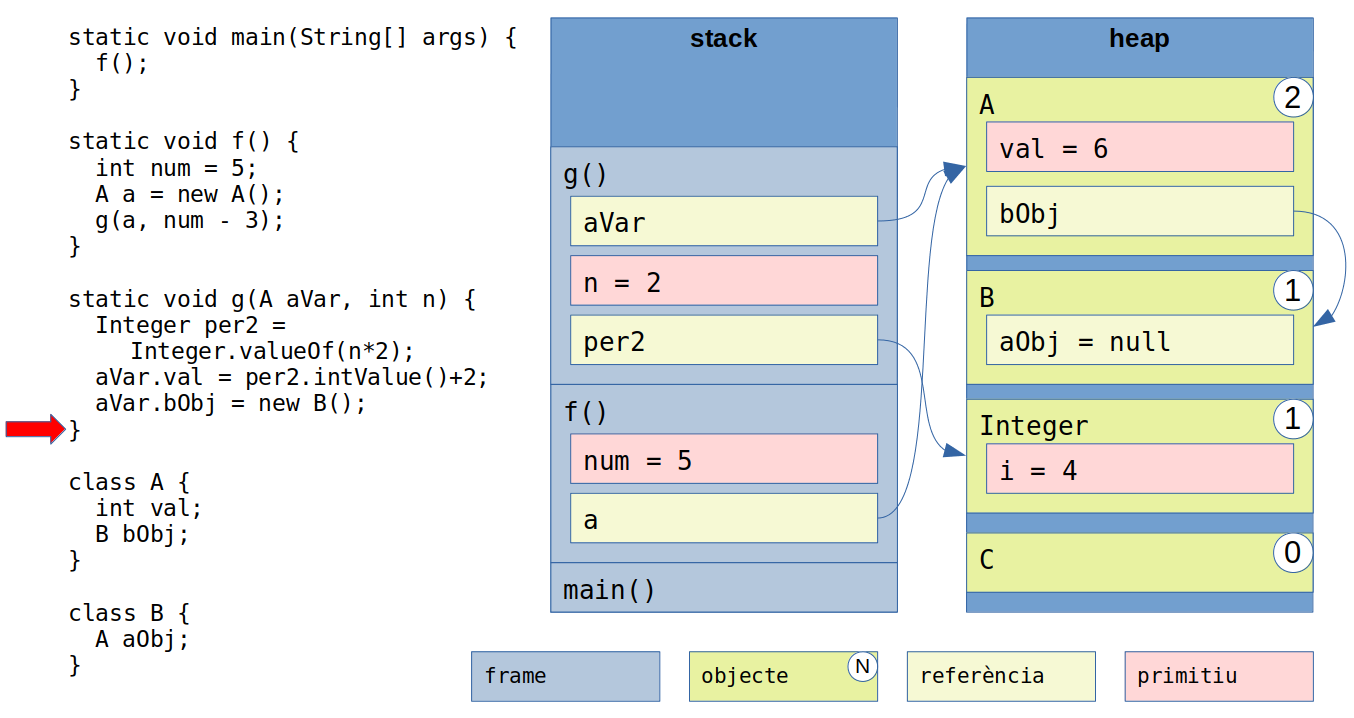Click the referència legend box

(1000, 676)
